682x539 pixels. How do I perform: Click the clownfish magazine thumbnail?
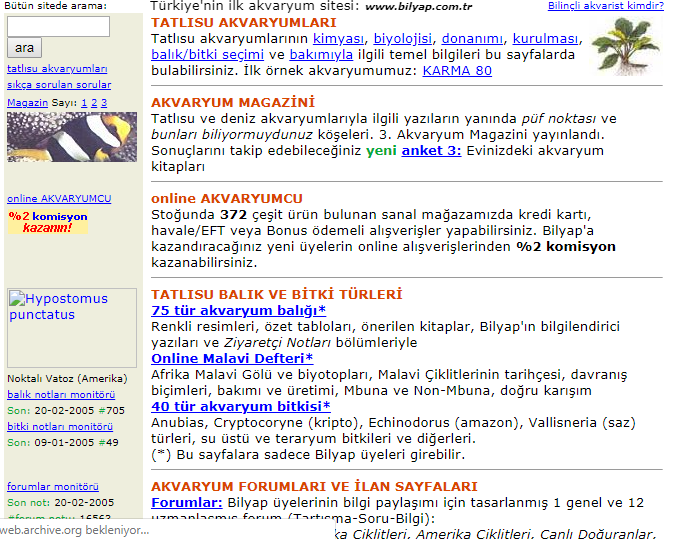pos(72,137)
